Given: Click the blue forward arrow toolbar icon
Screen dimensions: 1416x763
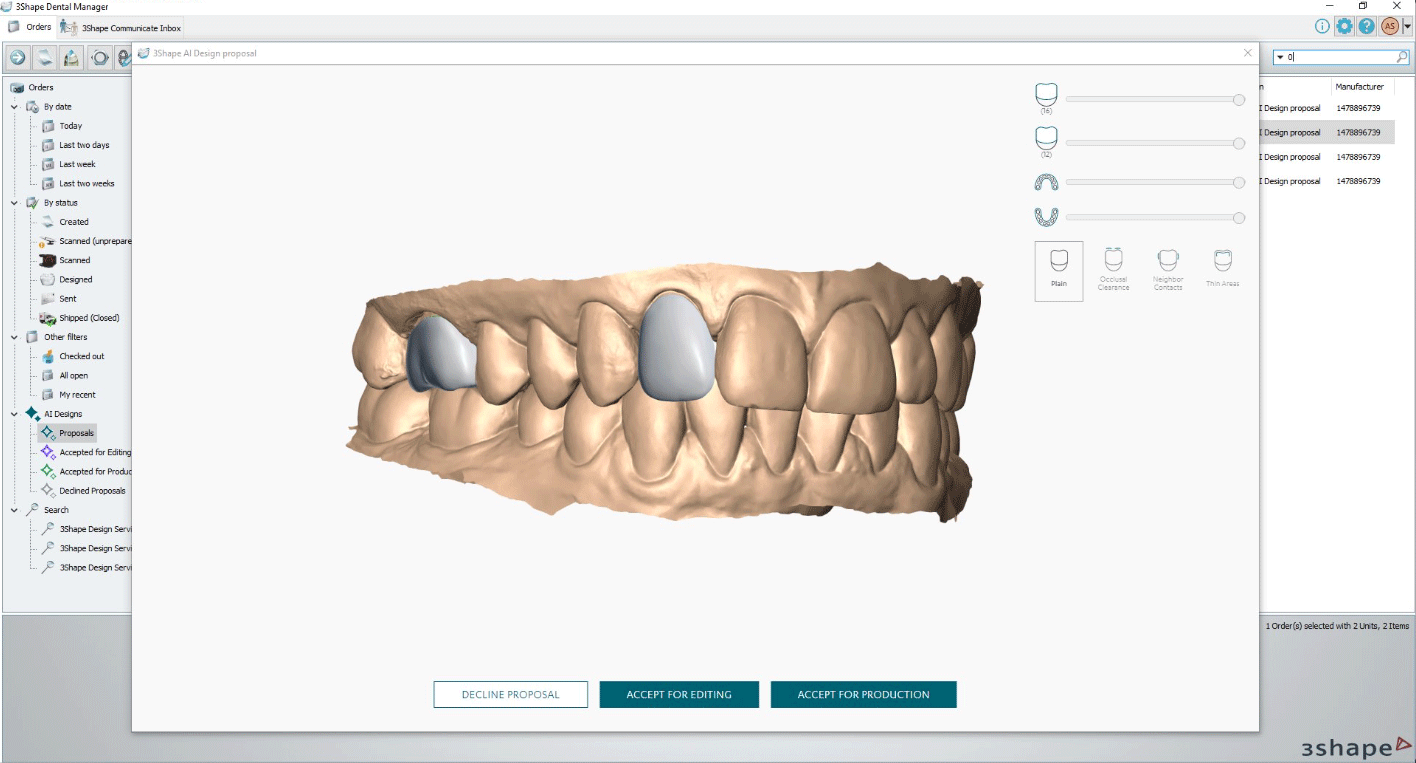Looking at the screenshot, I should coord(17,58).
